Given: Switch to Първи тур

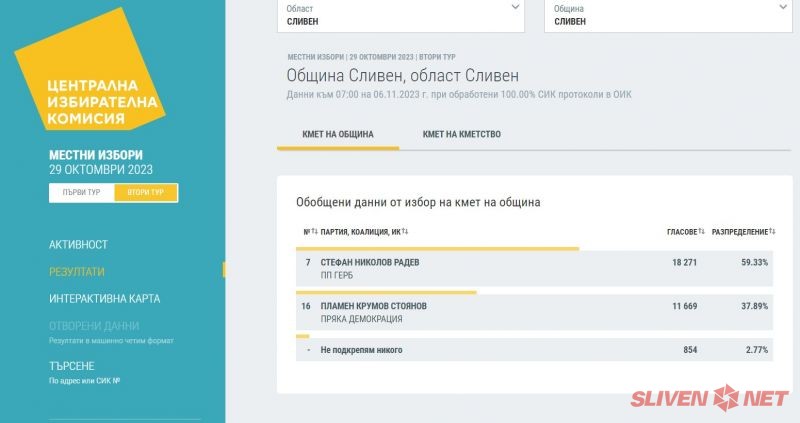Looking at the screenshot, I should point(81,192).
